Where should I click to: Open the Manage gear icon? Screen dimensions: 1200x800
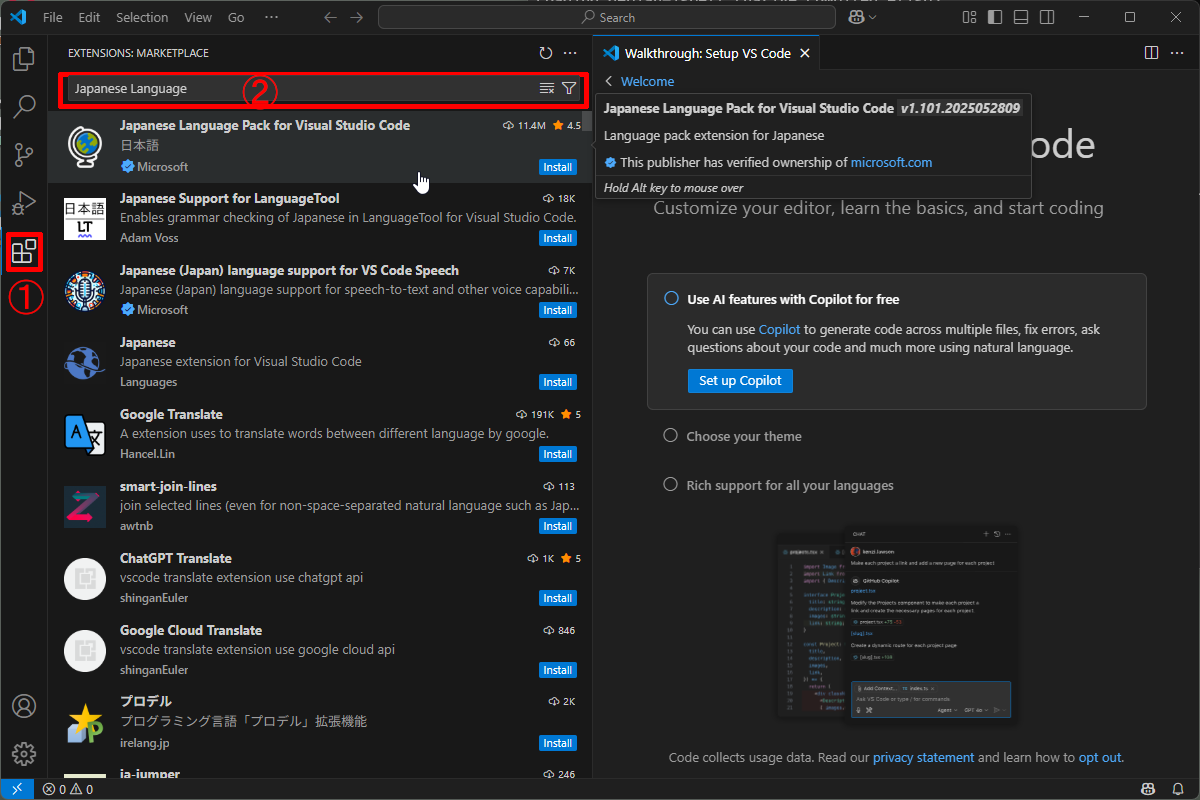tap(23, 753)
